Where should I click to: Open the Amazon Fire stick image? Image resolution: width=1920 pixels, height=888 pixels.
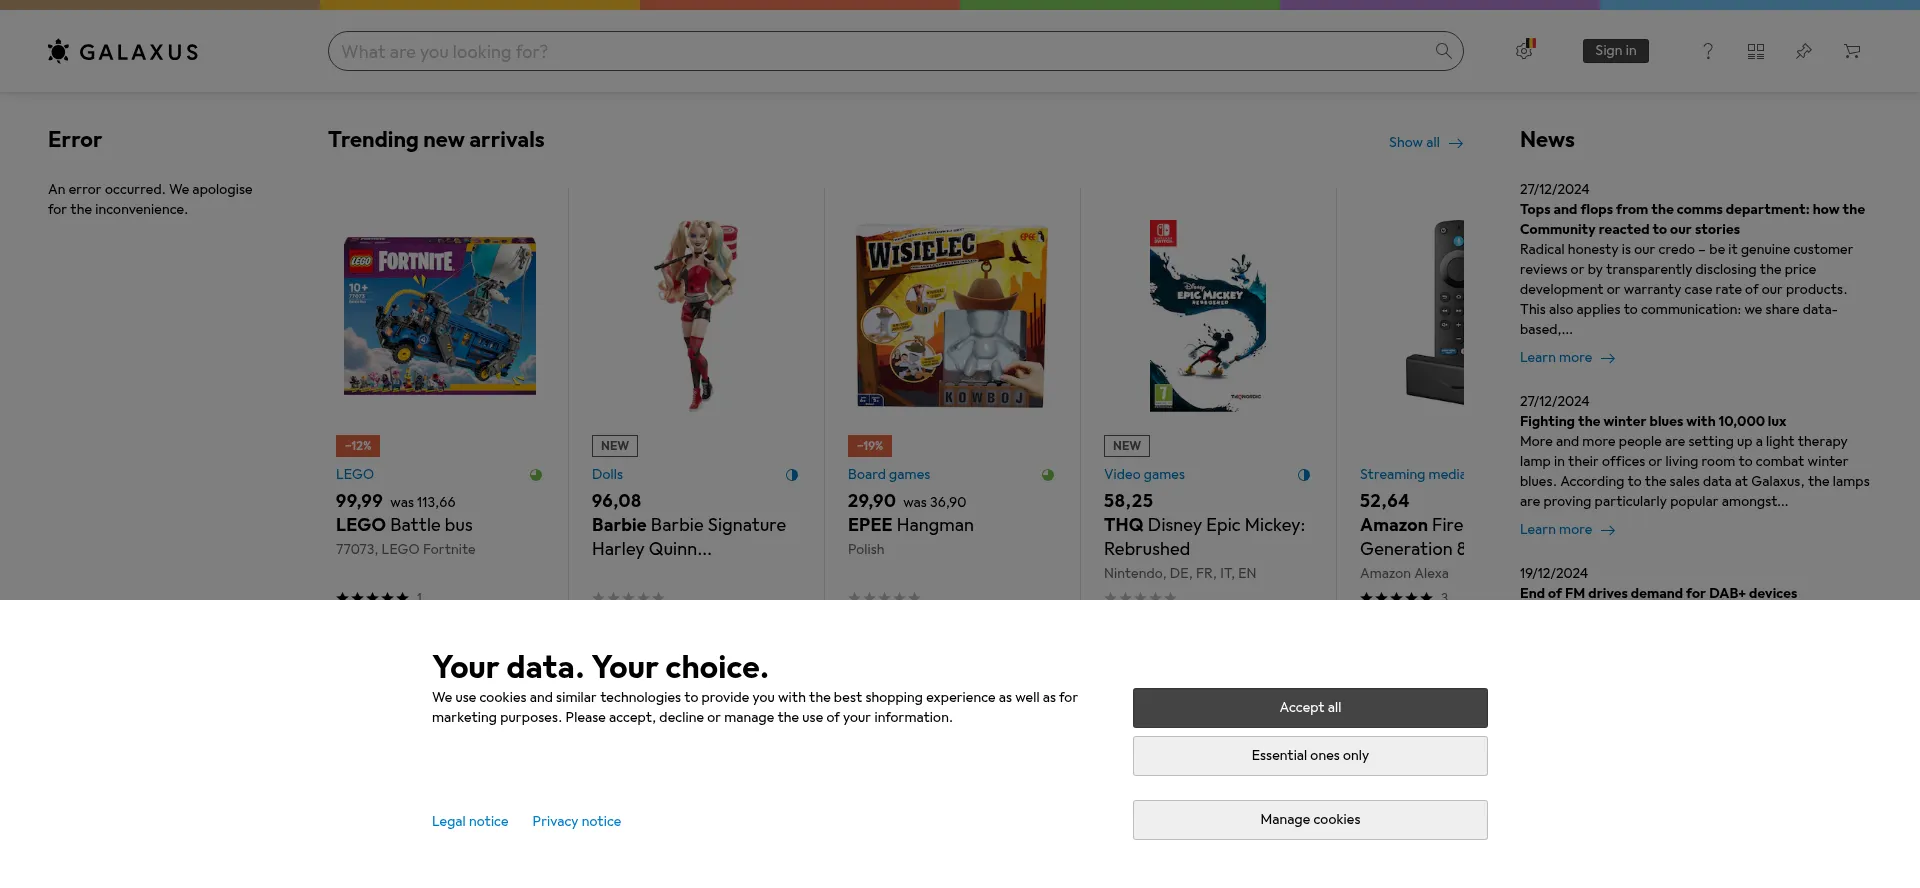coord(1435,313)
